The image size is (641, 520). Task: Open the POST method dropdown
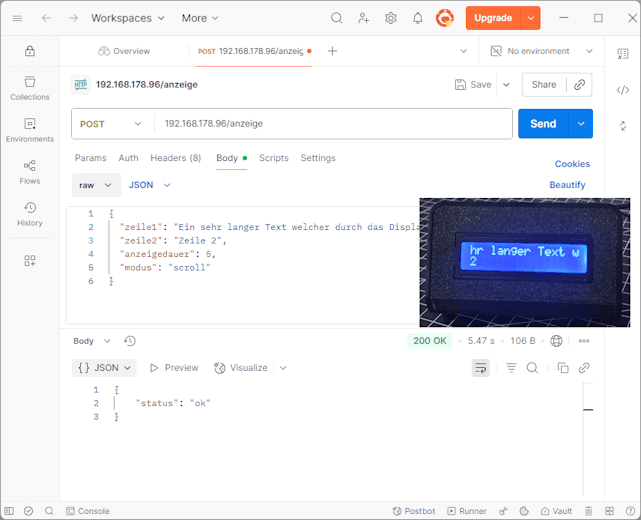(x=111, y=124)
